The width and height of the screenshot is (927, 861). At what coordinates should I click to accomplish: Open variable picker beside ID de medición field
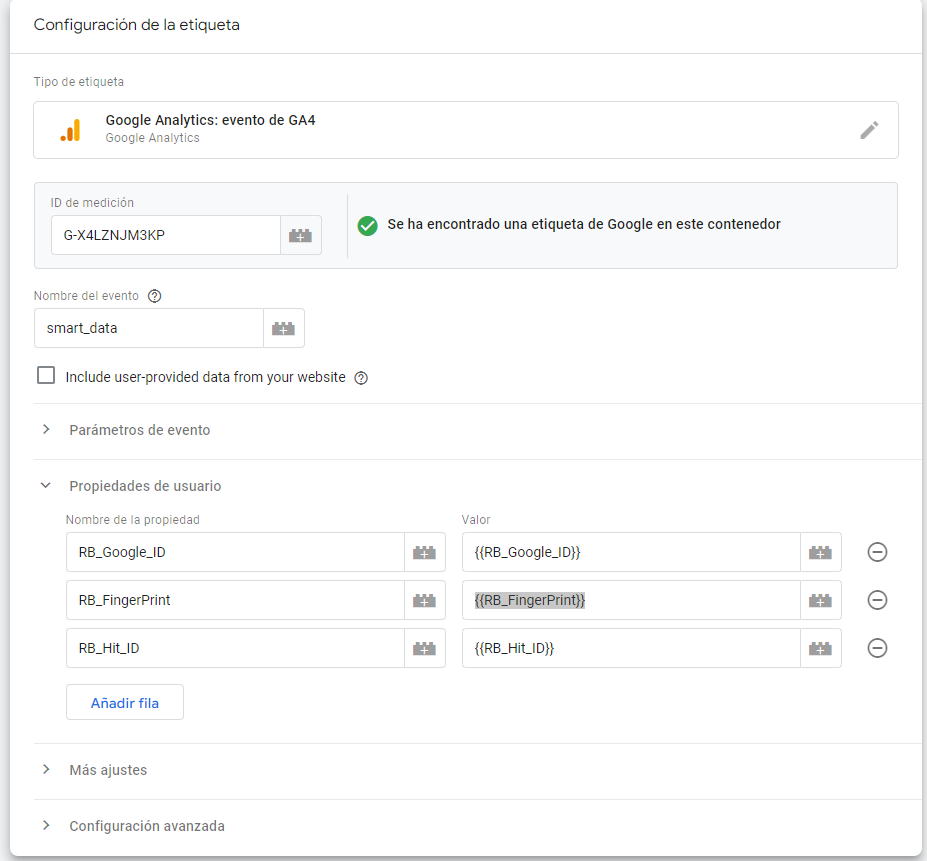point(301,236)
